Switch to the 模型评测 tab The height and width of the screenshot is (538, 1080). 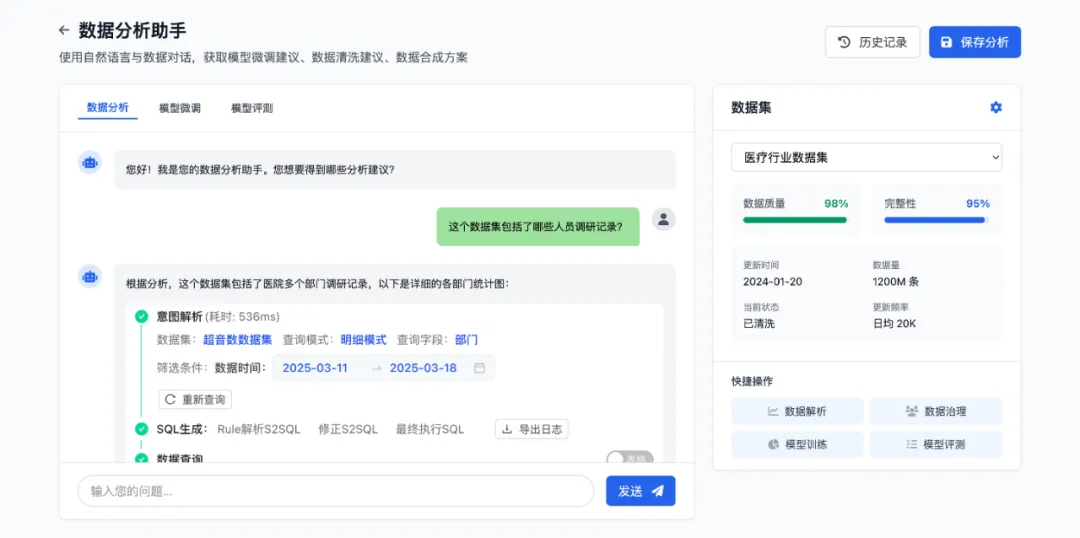click(252, 108)
